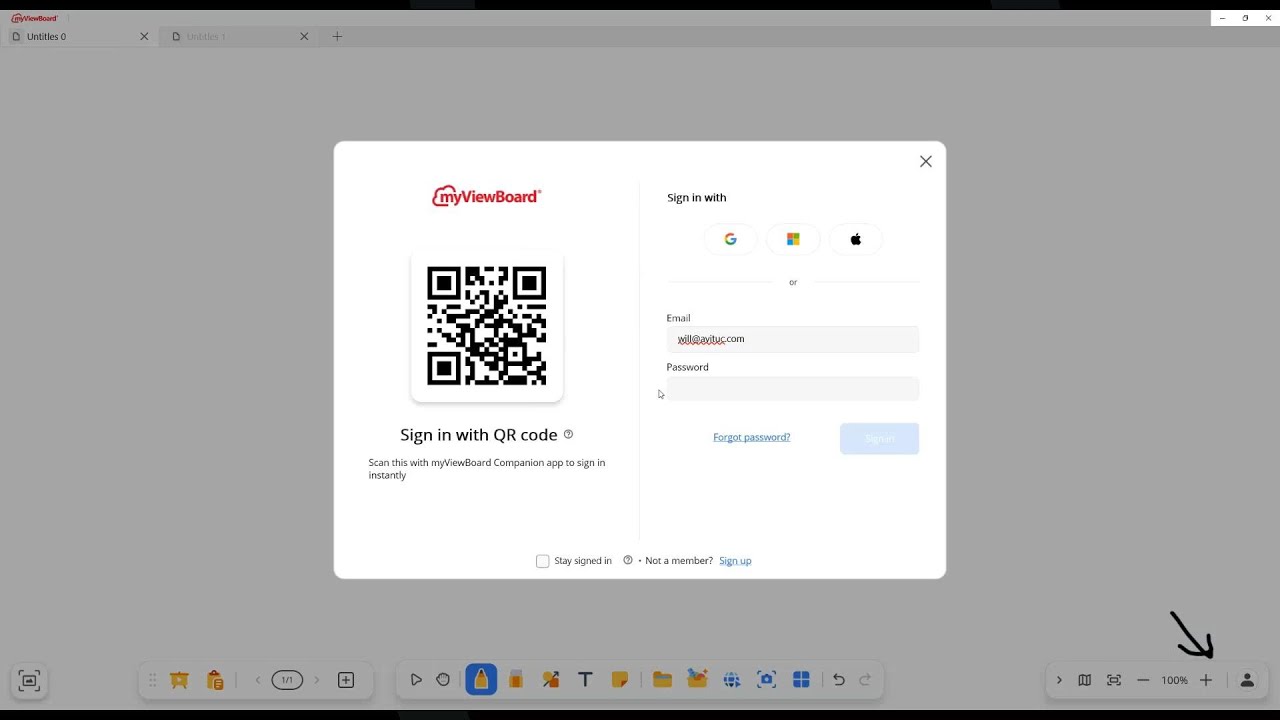Add a sticky note
The height and width of the screenshot is (720, 1280).
[x=620, y=680]
